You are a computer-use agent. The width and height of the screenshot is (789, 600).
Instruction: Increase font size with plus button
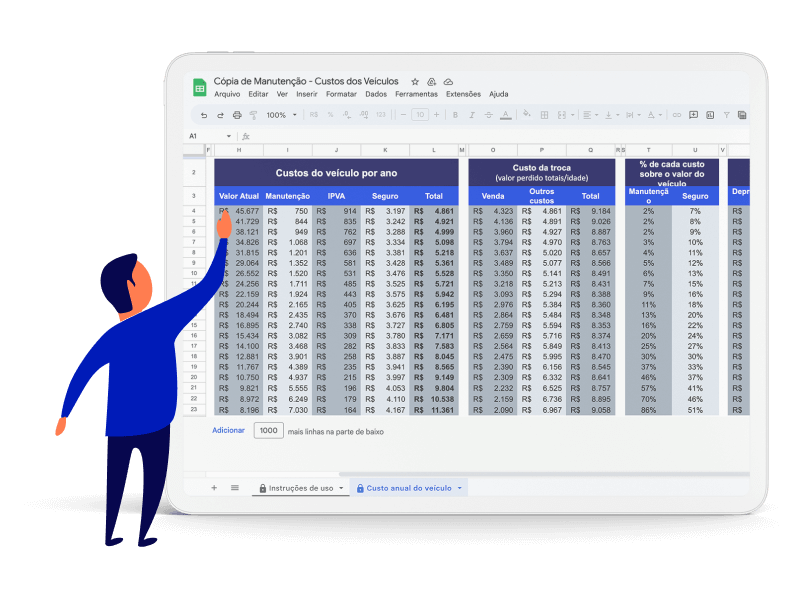pos(437,115)
